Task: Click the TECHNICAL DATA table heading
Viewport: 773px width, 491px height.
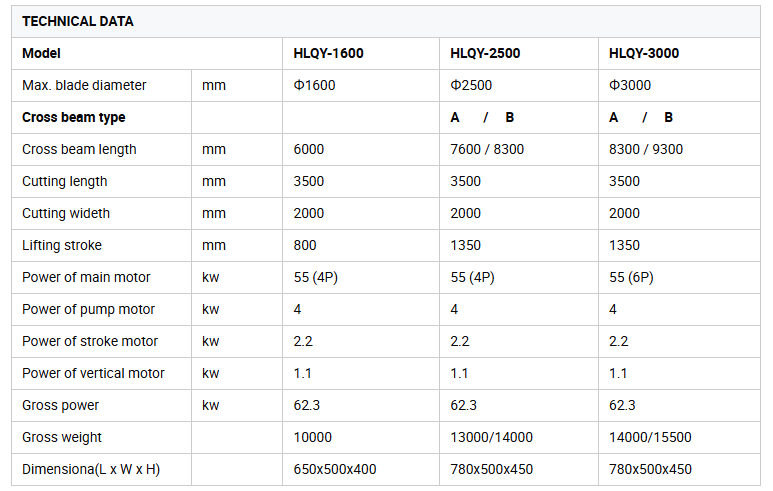Action: click(77, 21)
